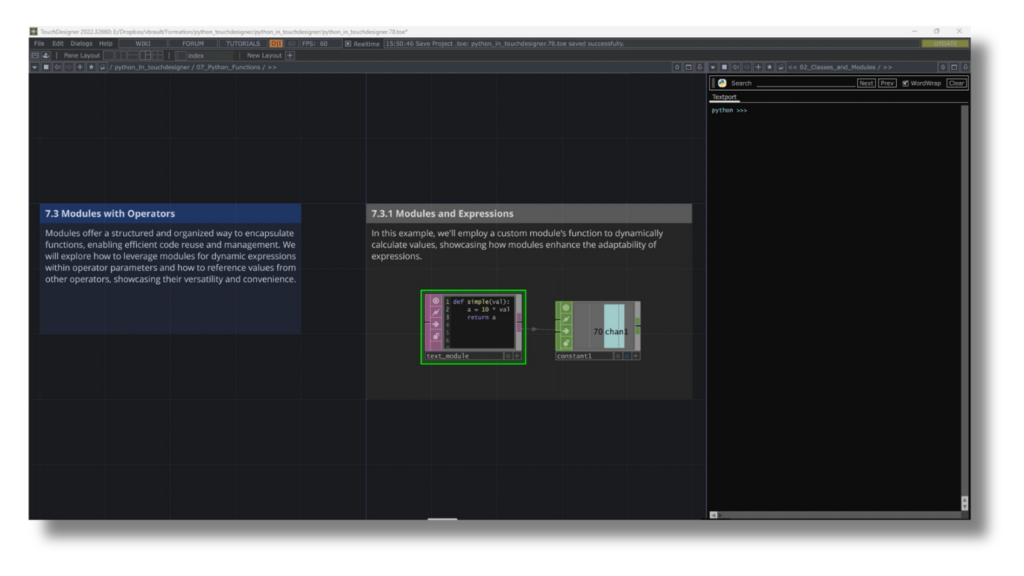Toggle the bypass flag on constant1
The image size is (1024, 576).
566,319
